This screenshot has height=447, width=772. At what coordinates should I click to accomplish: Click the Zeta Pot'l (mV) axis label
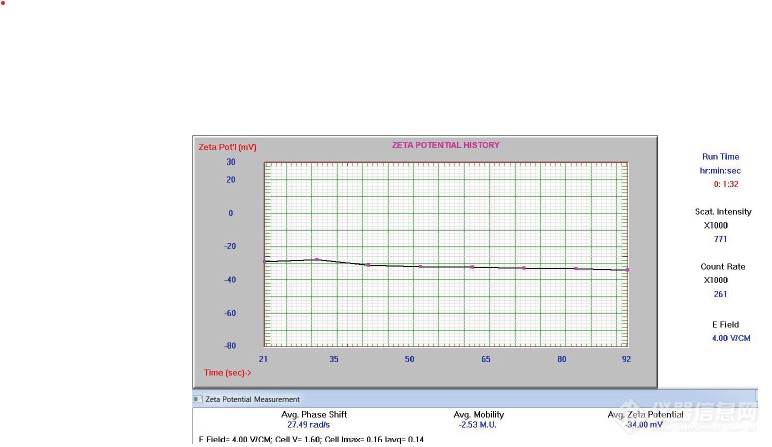tap(228, 147)
